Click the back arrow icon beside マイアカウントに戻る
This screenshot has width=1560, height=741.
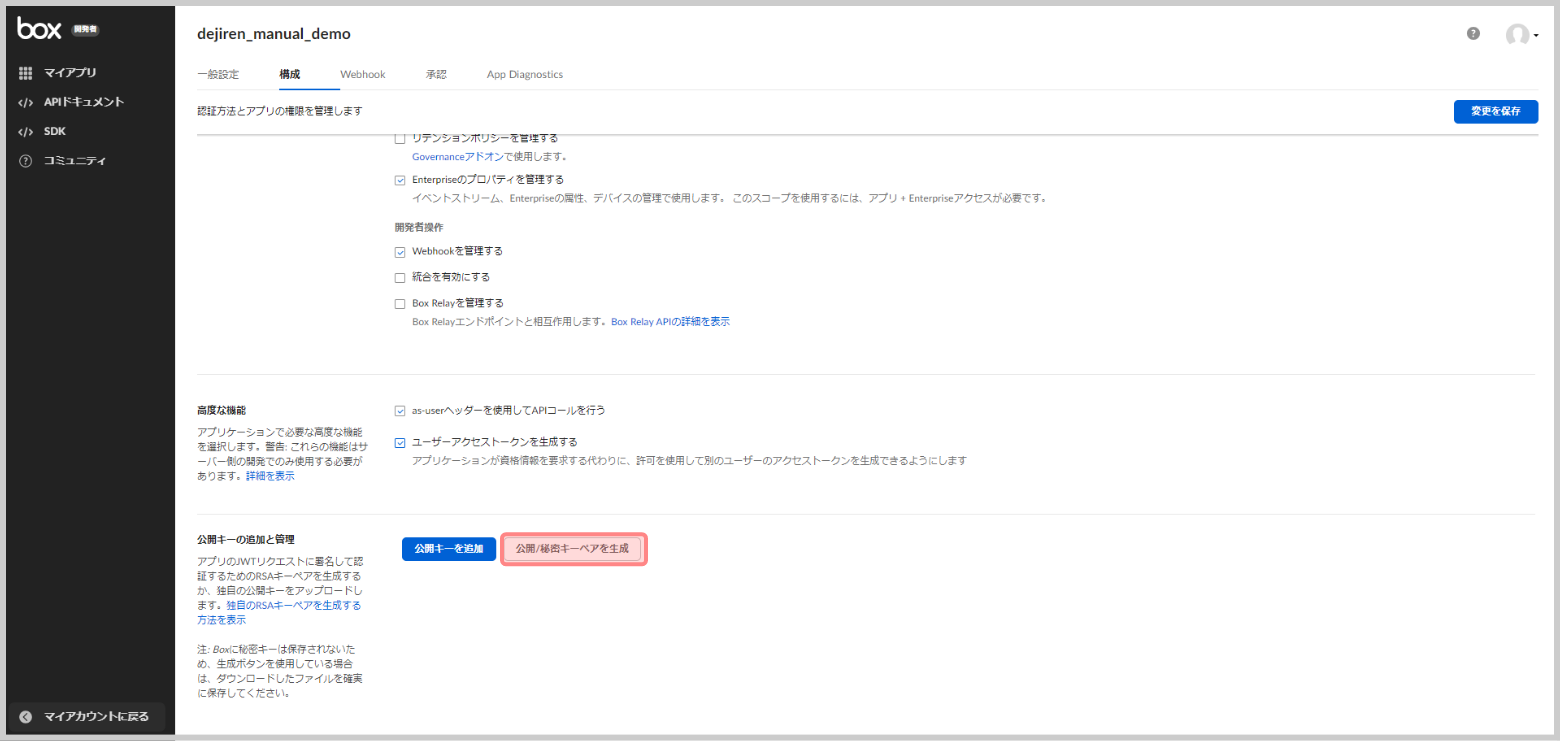coord(26,716)
